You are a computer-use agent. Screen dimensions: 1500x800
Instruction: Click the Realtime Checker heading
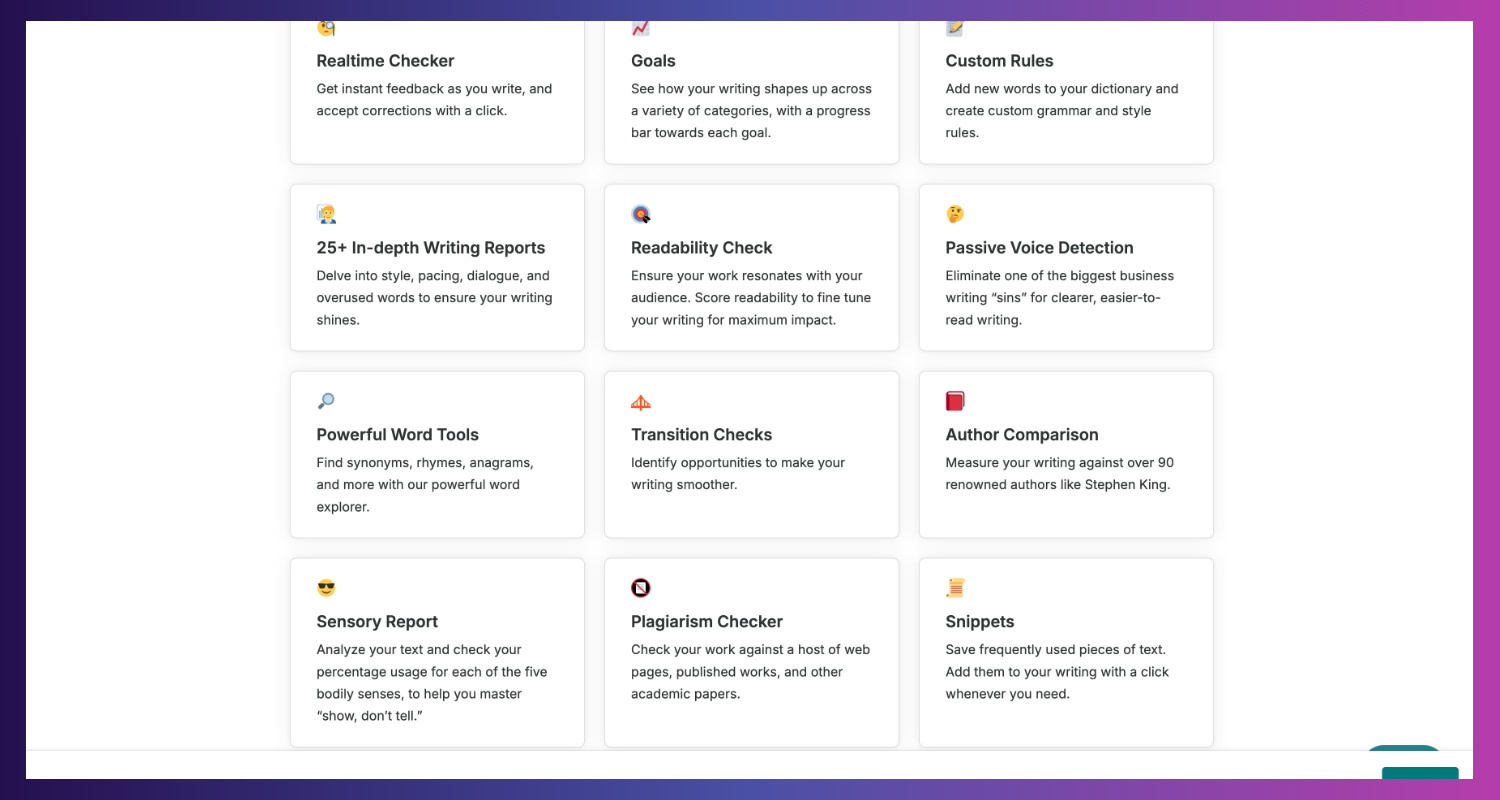click(x=385, y=61)
